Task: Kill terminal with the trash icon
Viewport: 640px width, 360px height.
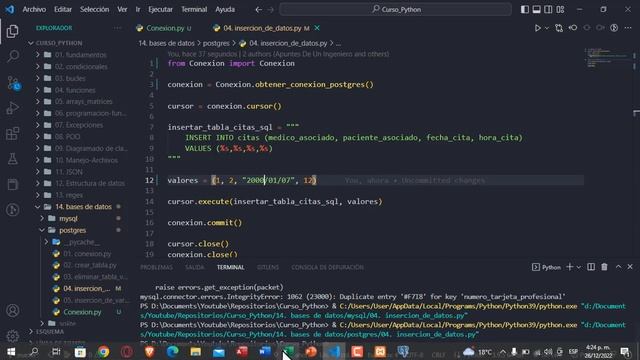Action: pos(604,267)
